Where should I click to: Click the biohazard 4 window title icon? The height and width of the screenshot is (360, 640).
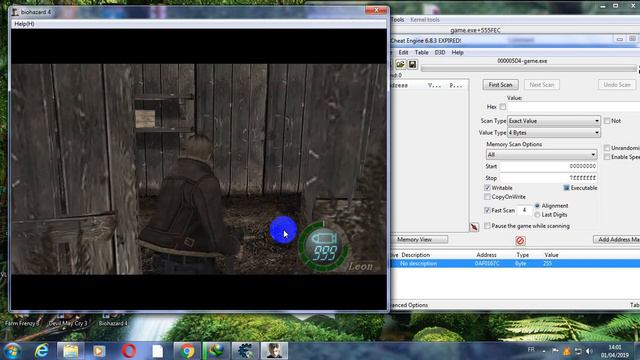click(15, 12)
